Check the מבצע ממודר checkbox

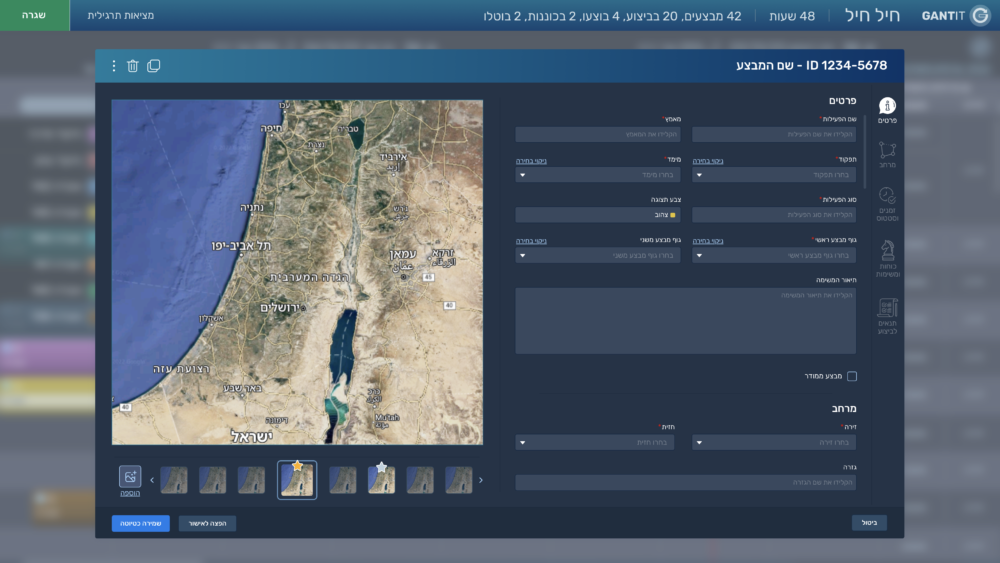852,376
